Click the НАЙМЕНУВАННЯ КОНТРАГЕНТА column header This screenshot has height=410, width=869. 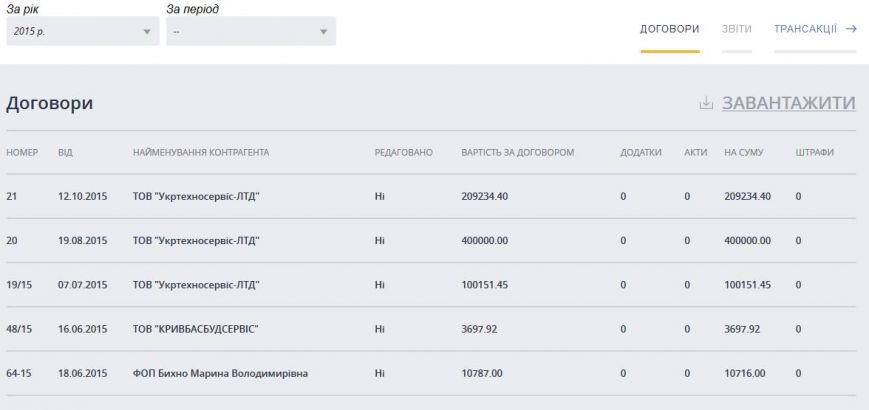[x=201, y=152]
